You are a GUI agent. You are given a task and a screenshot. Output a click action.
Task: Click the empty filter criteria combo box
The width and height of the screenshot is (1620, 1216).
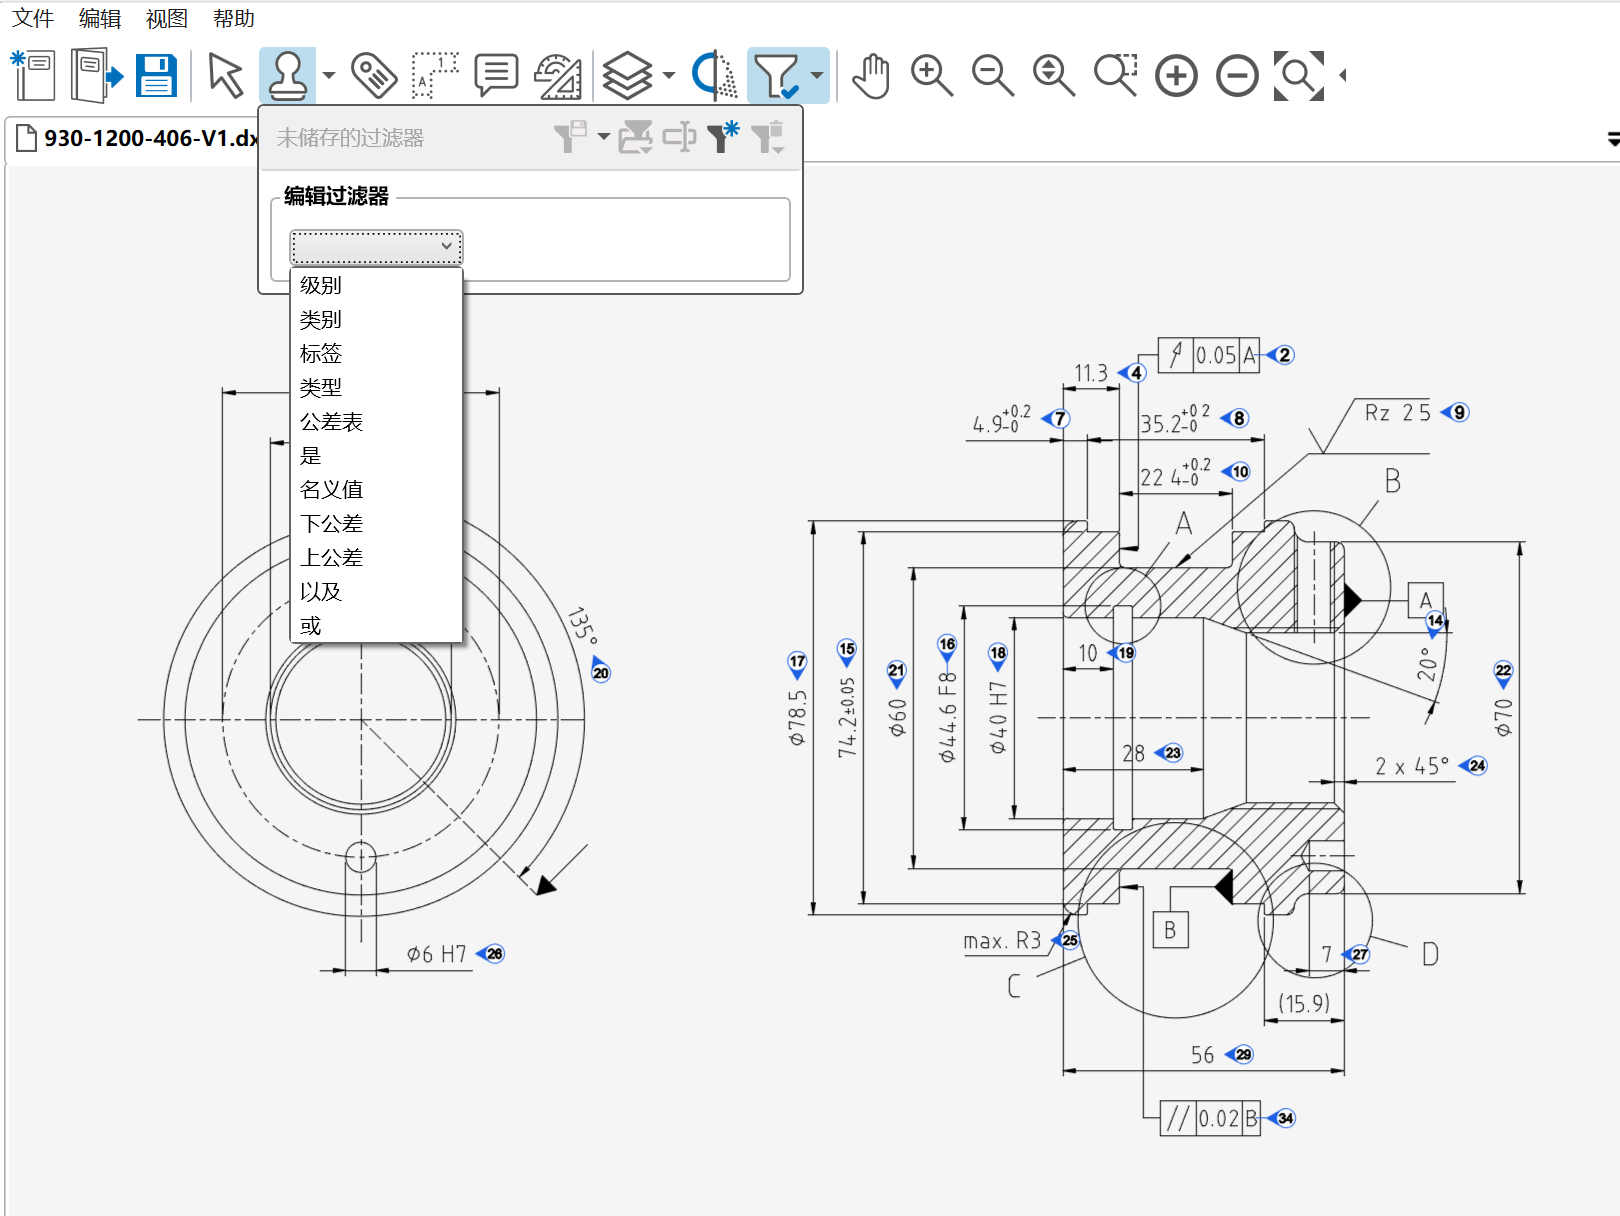376,246
